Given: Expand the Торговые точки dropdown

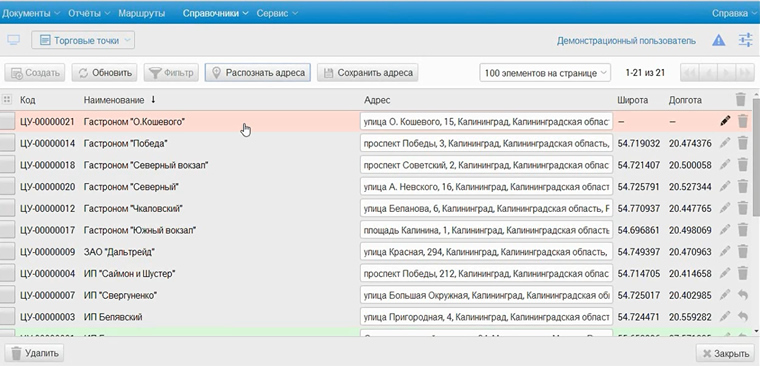Looking at the screenshot, I should pos(83,41).
